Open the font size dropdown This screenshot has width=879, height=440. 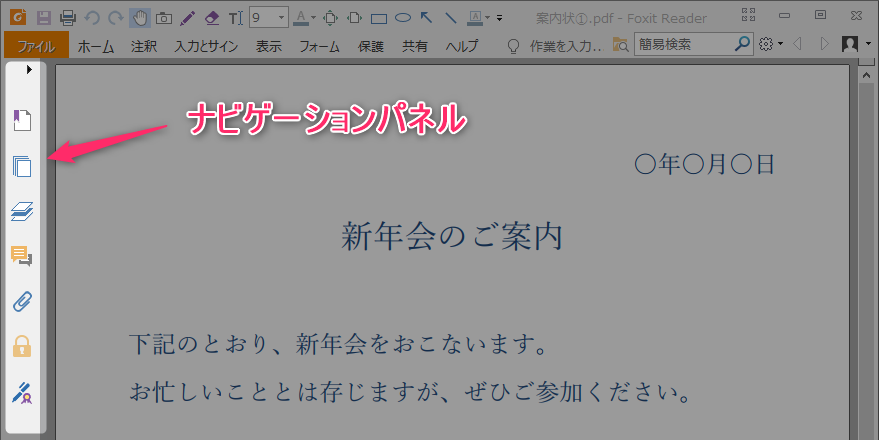point(281,17)
